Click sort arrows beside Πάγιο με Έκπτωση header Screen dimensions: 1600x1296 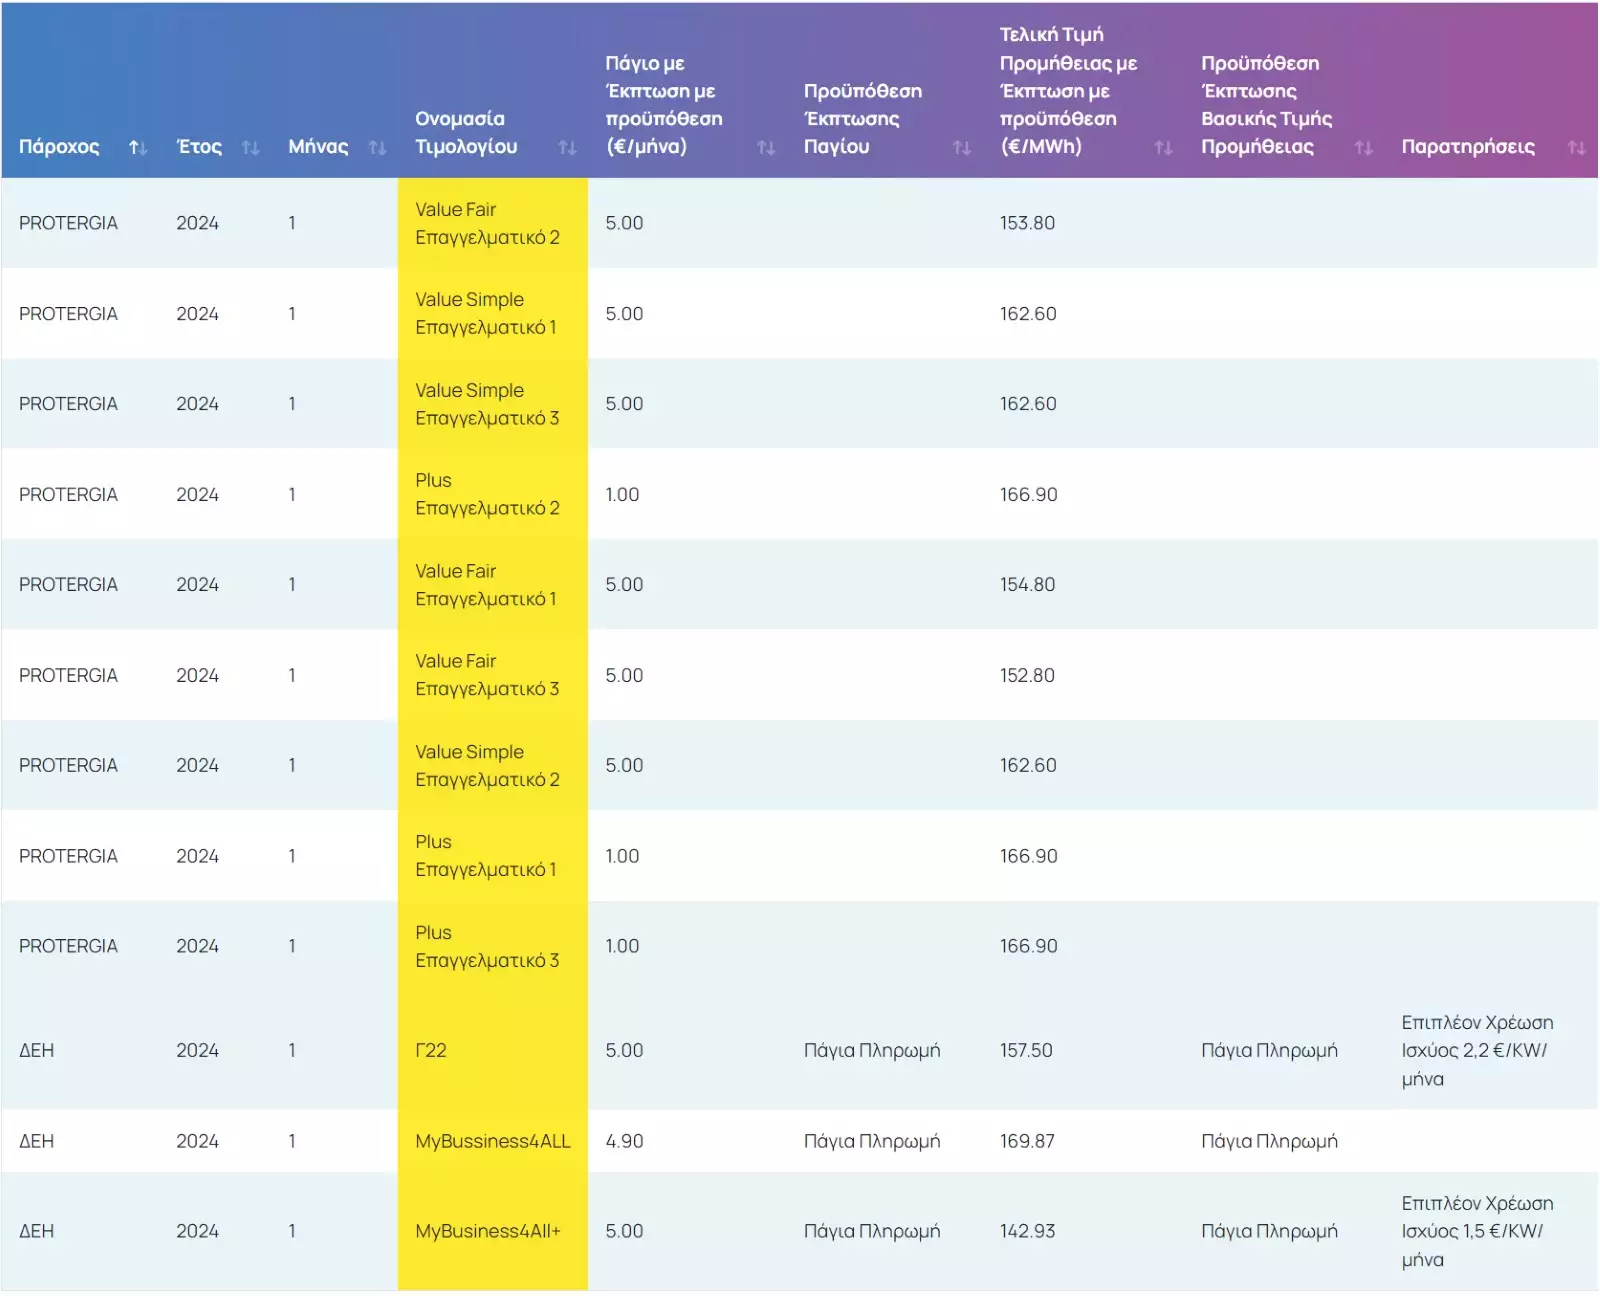click(766, 148)
